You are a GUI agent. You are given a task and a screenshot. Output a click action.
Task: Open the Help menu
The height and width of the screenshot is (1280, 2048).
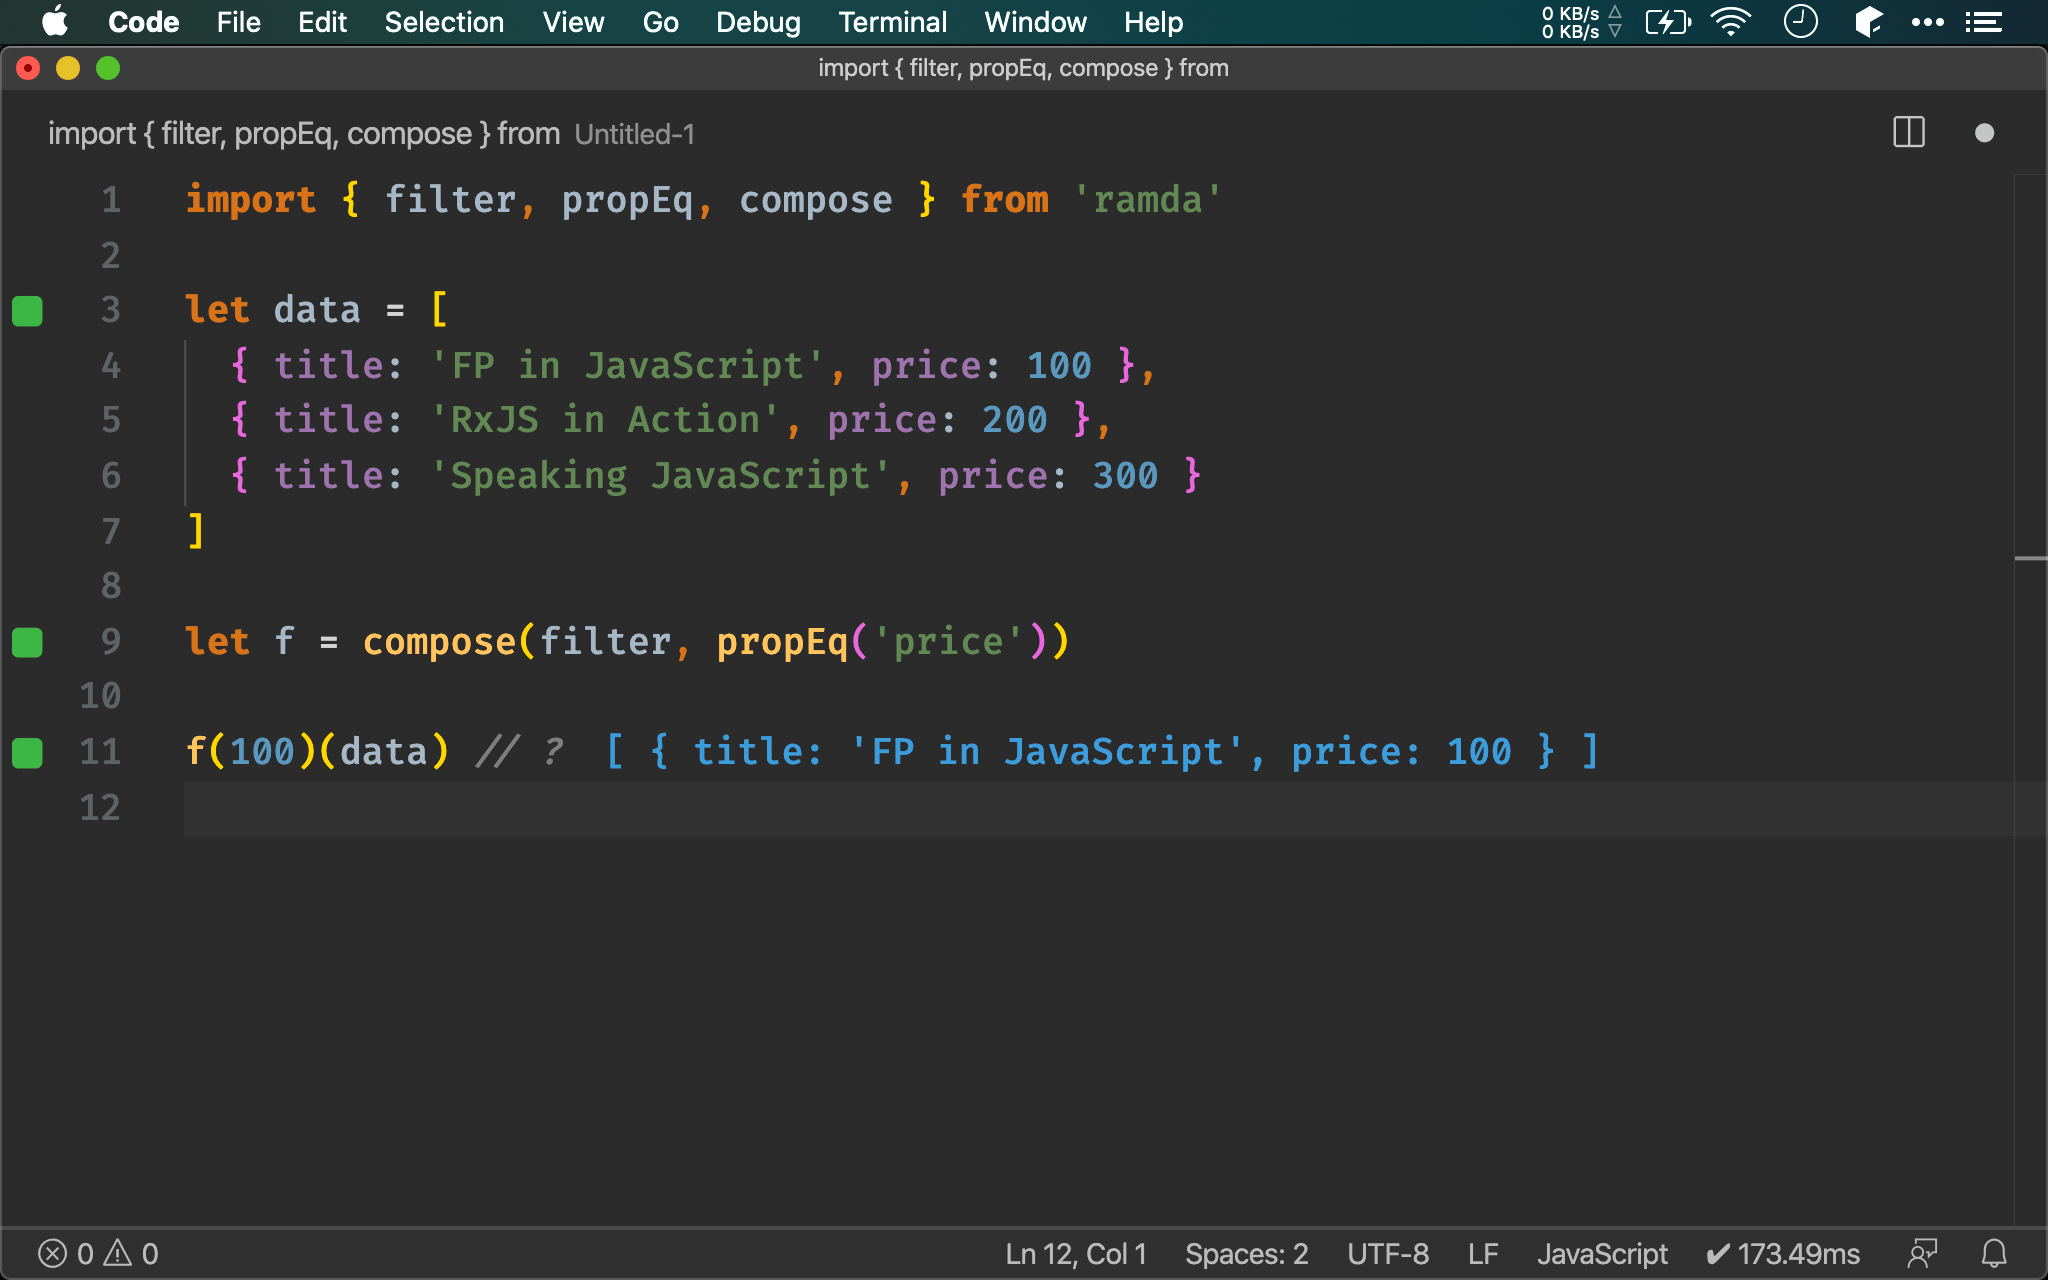(x=1153, y=22)
